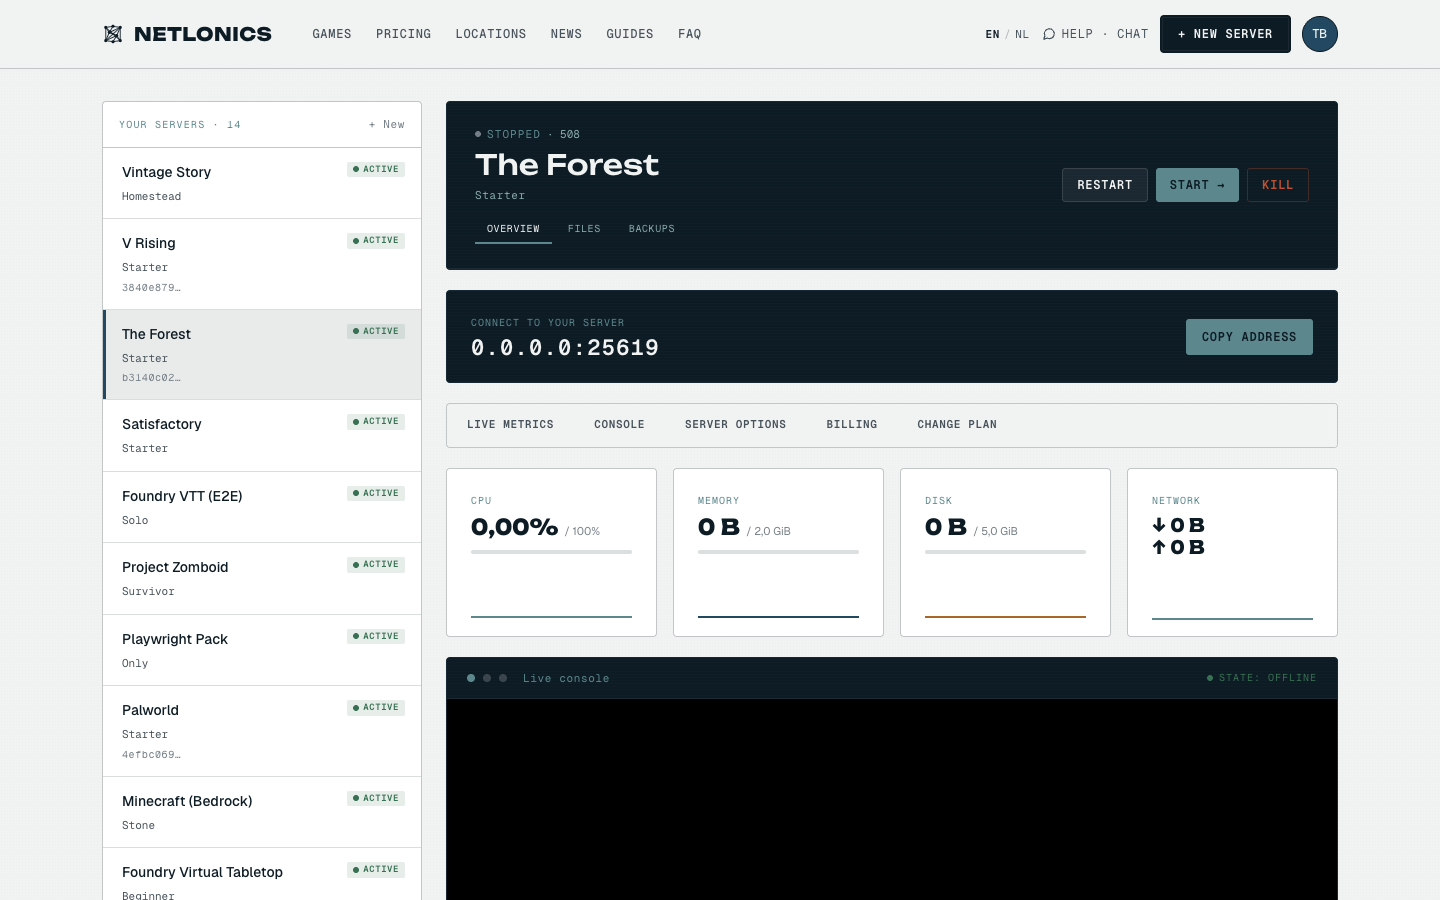Switch to the Overview tab

pyautogui.click(x=513, y=229)
